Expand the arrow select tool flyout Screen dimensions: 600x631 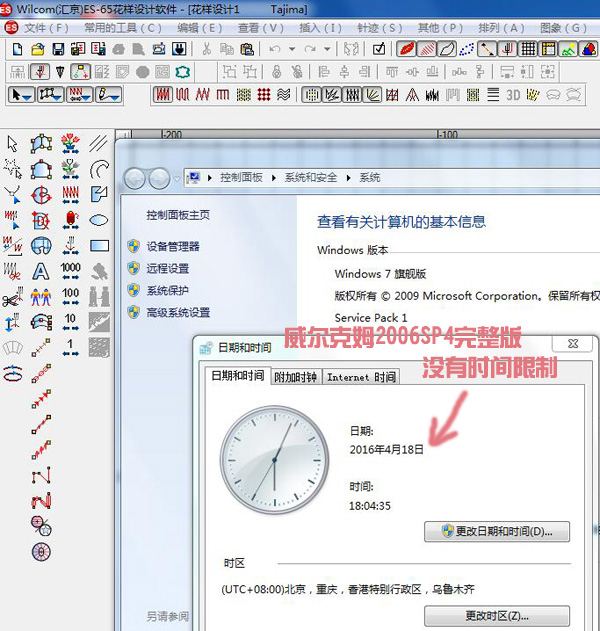pyautogui.click(x=27, y=97)
